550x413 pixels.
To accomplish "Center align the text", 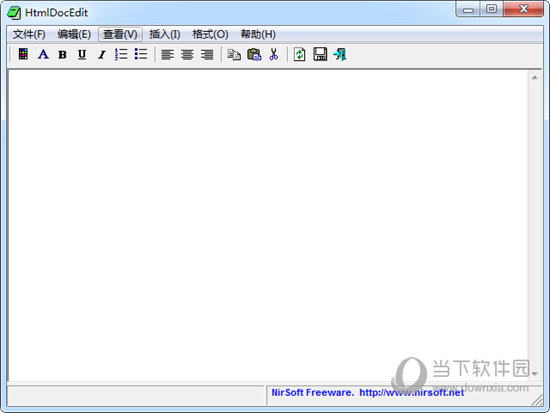I will pyautogui.click(x=187, y=55).
